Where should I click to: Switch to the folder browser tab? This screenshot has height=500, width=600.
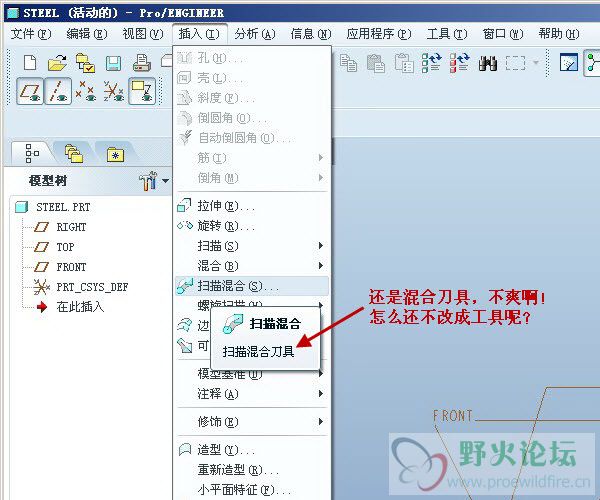pyautogui.click(x=73, y=153)
